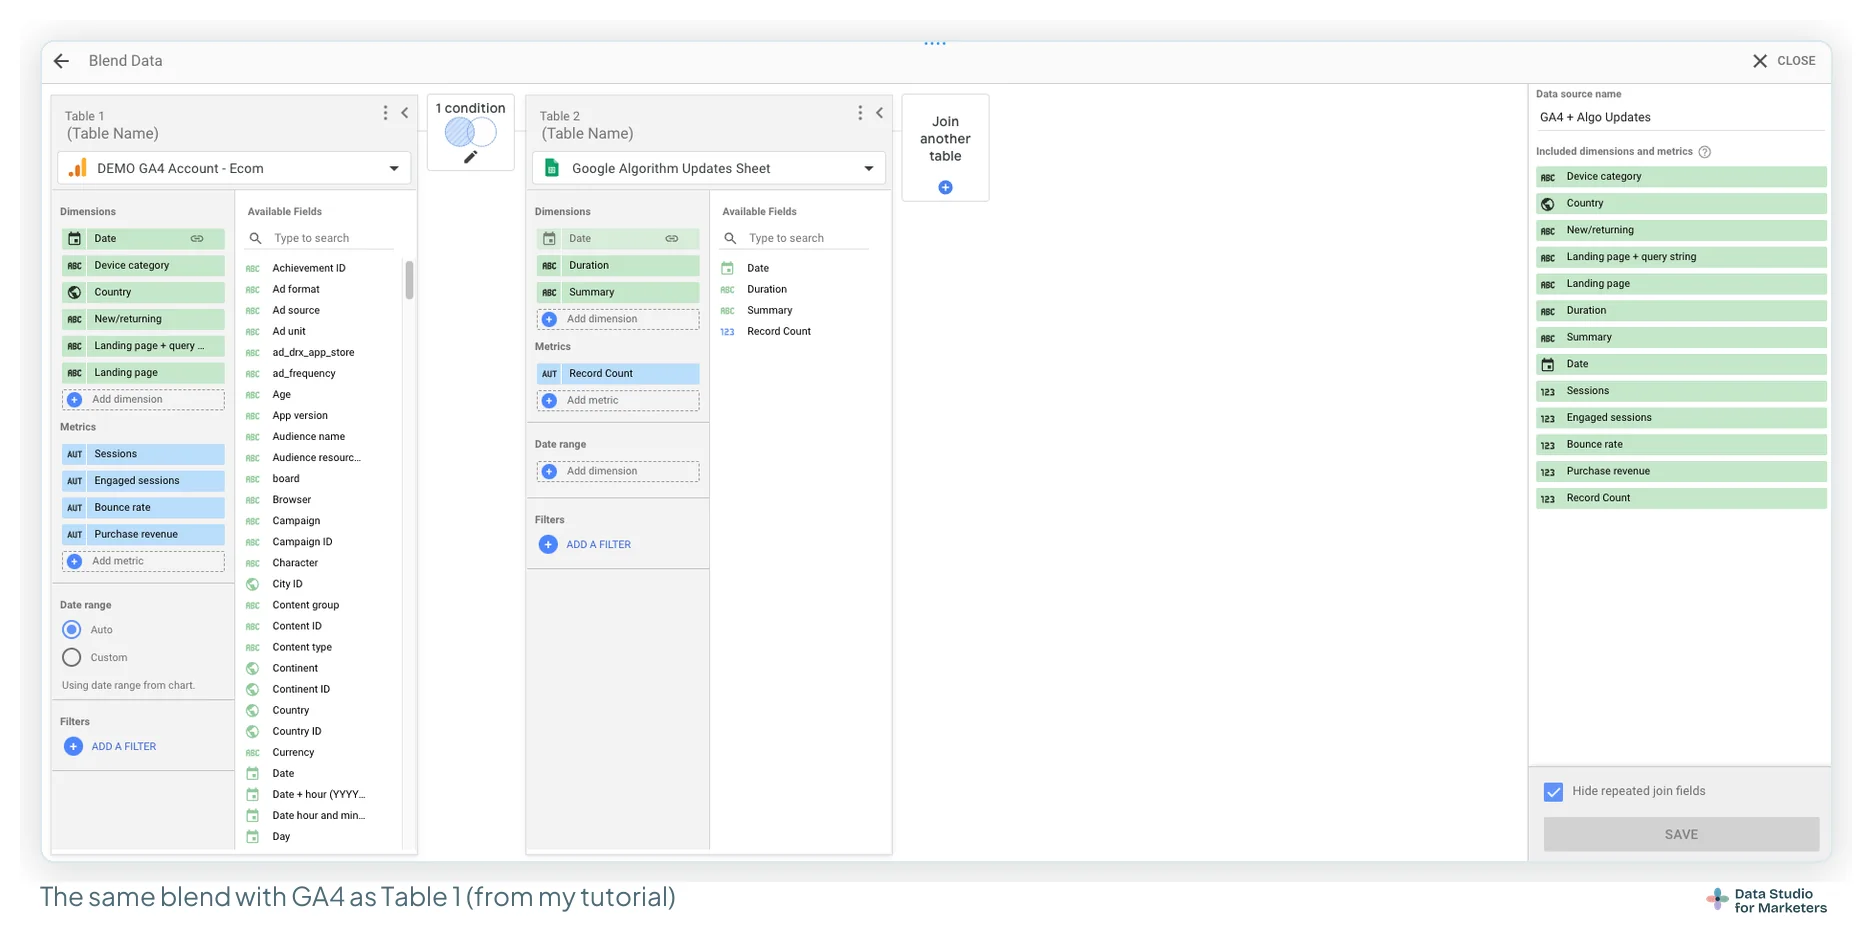Click search icon in Table 2 Available Fields

pos(730,238)
